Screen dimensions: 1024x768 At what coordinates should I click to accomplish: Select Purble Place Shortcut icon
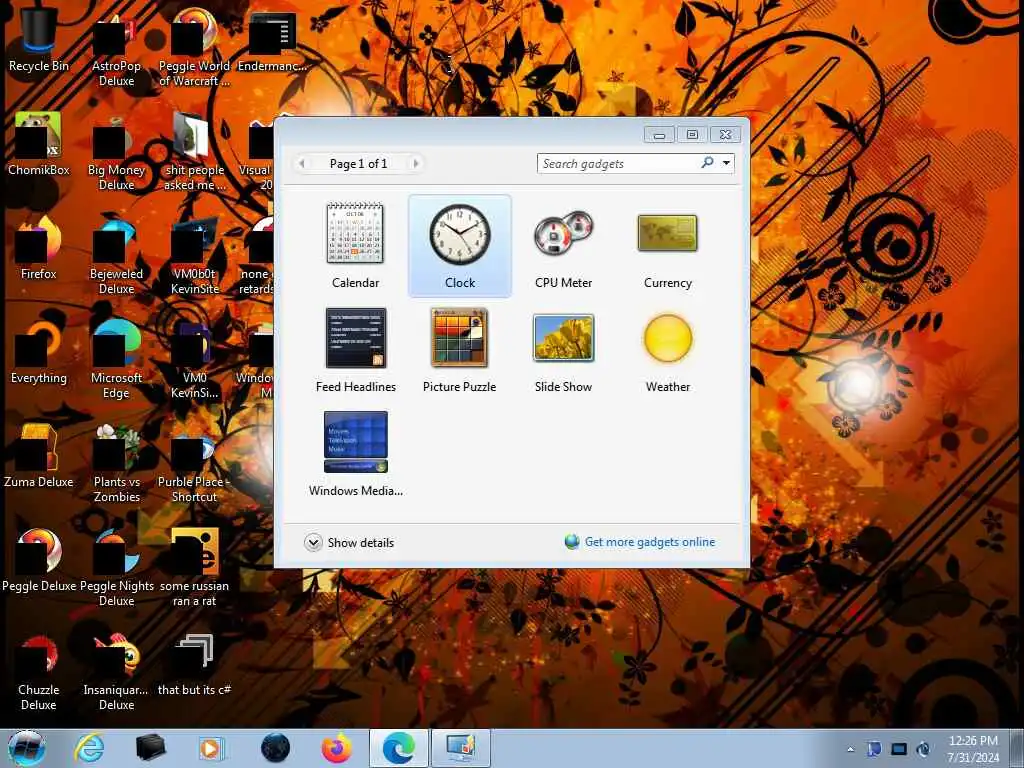point(194,464)
